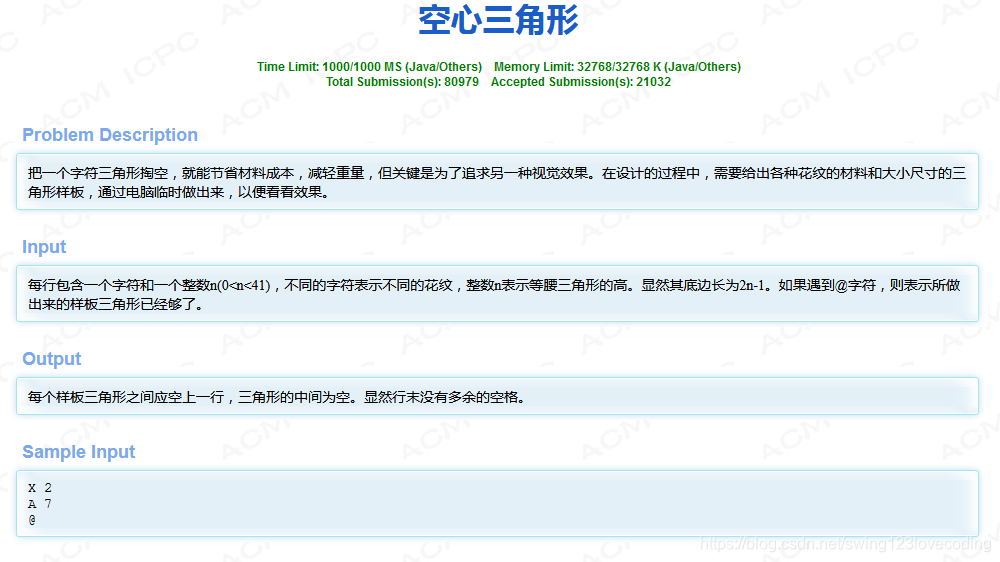
Task: Click the Input section heading
Action: [44, 247]
